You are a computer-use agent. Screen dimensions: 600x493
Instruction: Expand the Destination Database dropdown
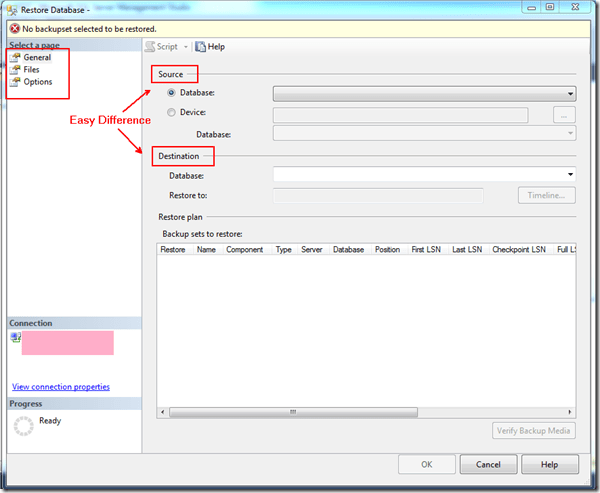pos(569,175)
